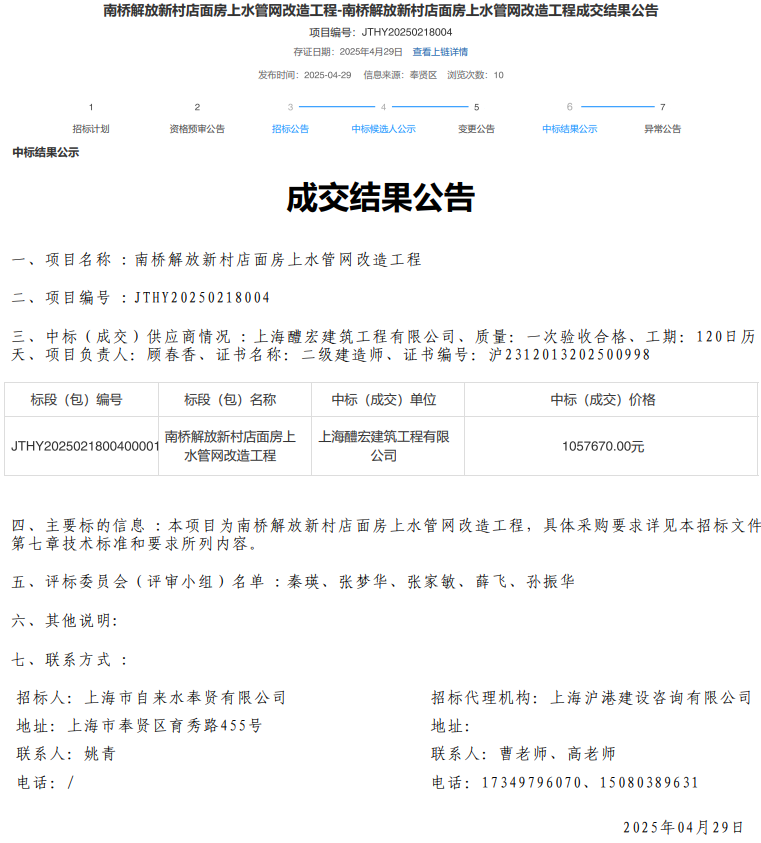Open 中标候选人公示 in the timeline
This screenshot has height=843, width=761.
(x=383, y=129)
